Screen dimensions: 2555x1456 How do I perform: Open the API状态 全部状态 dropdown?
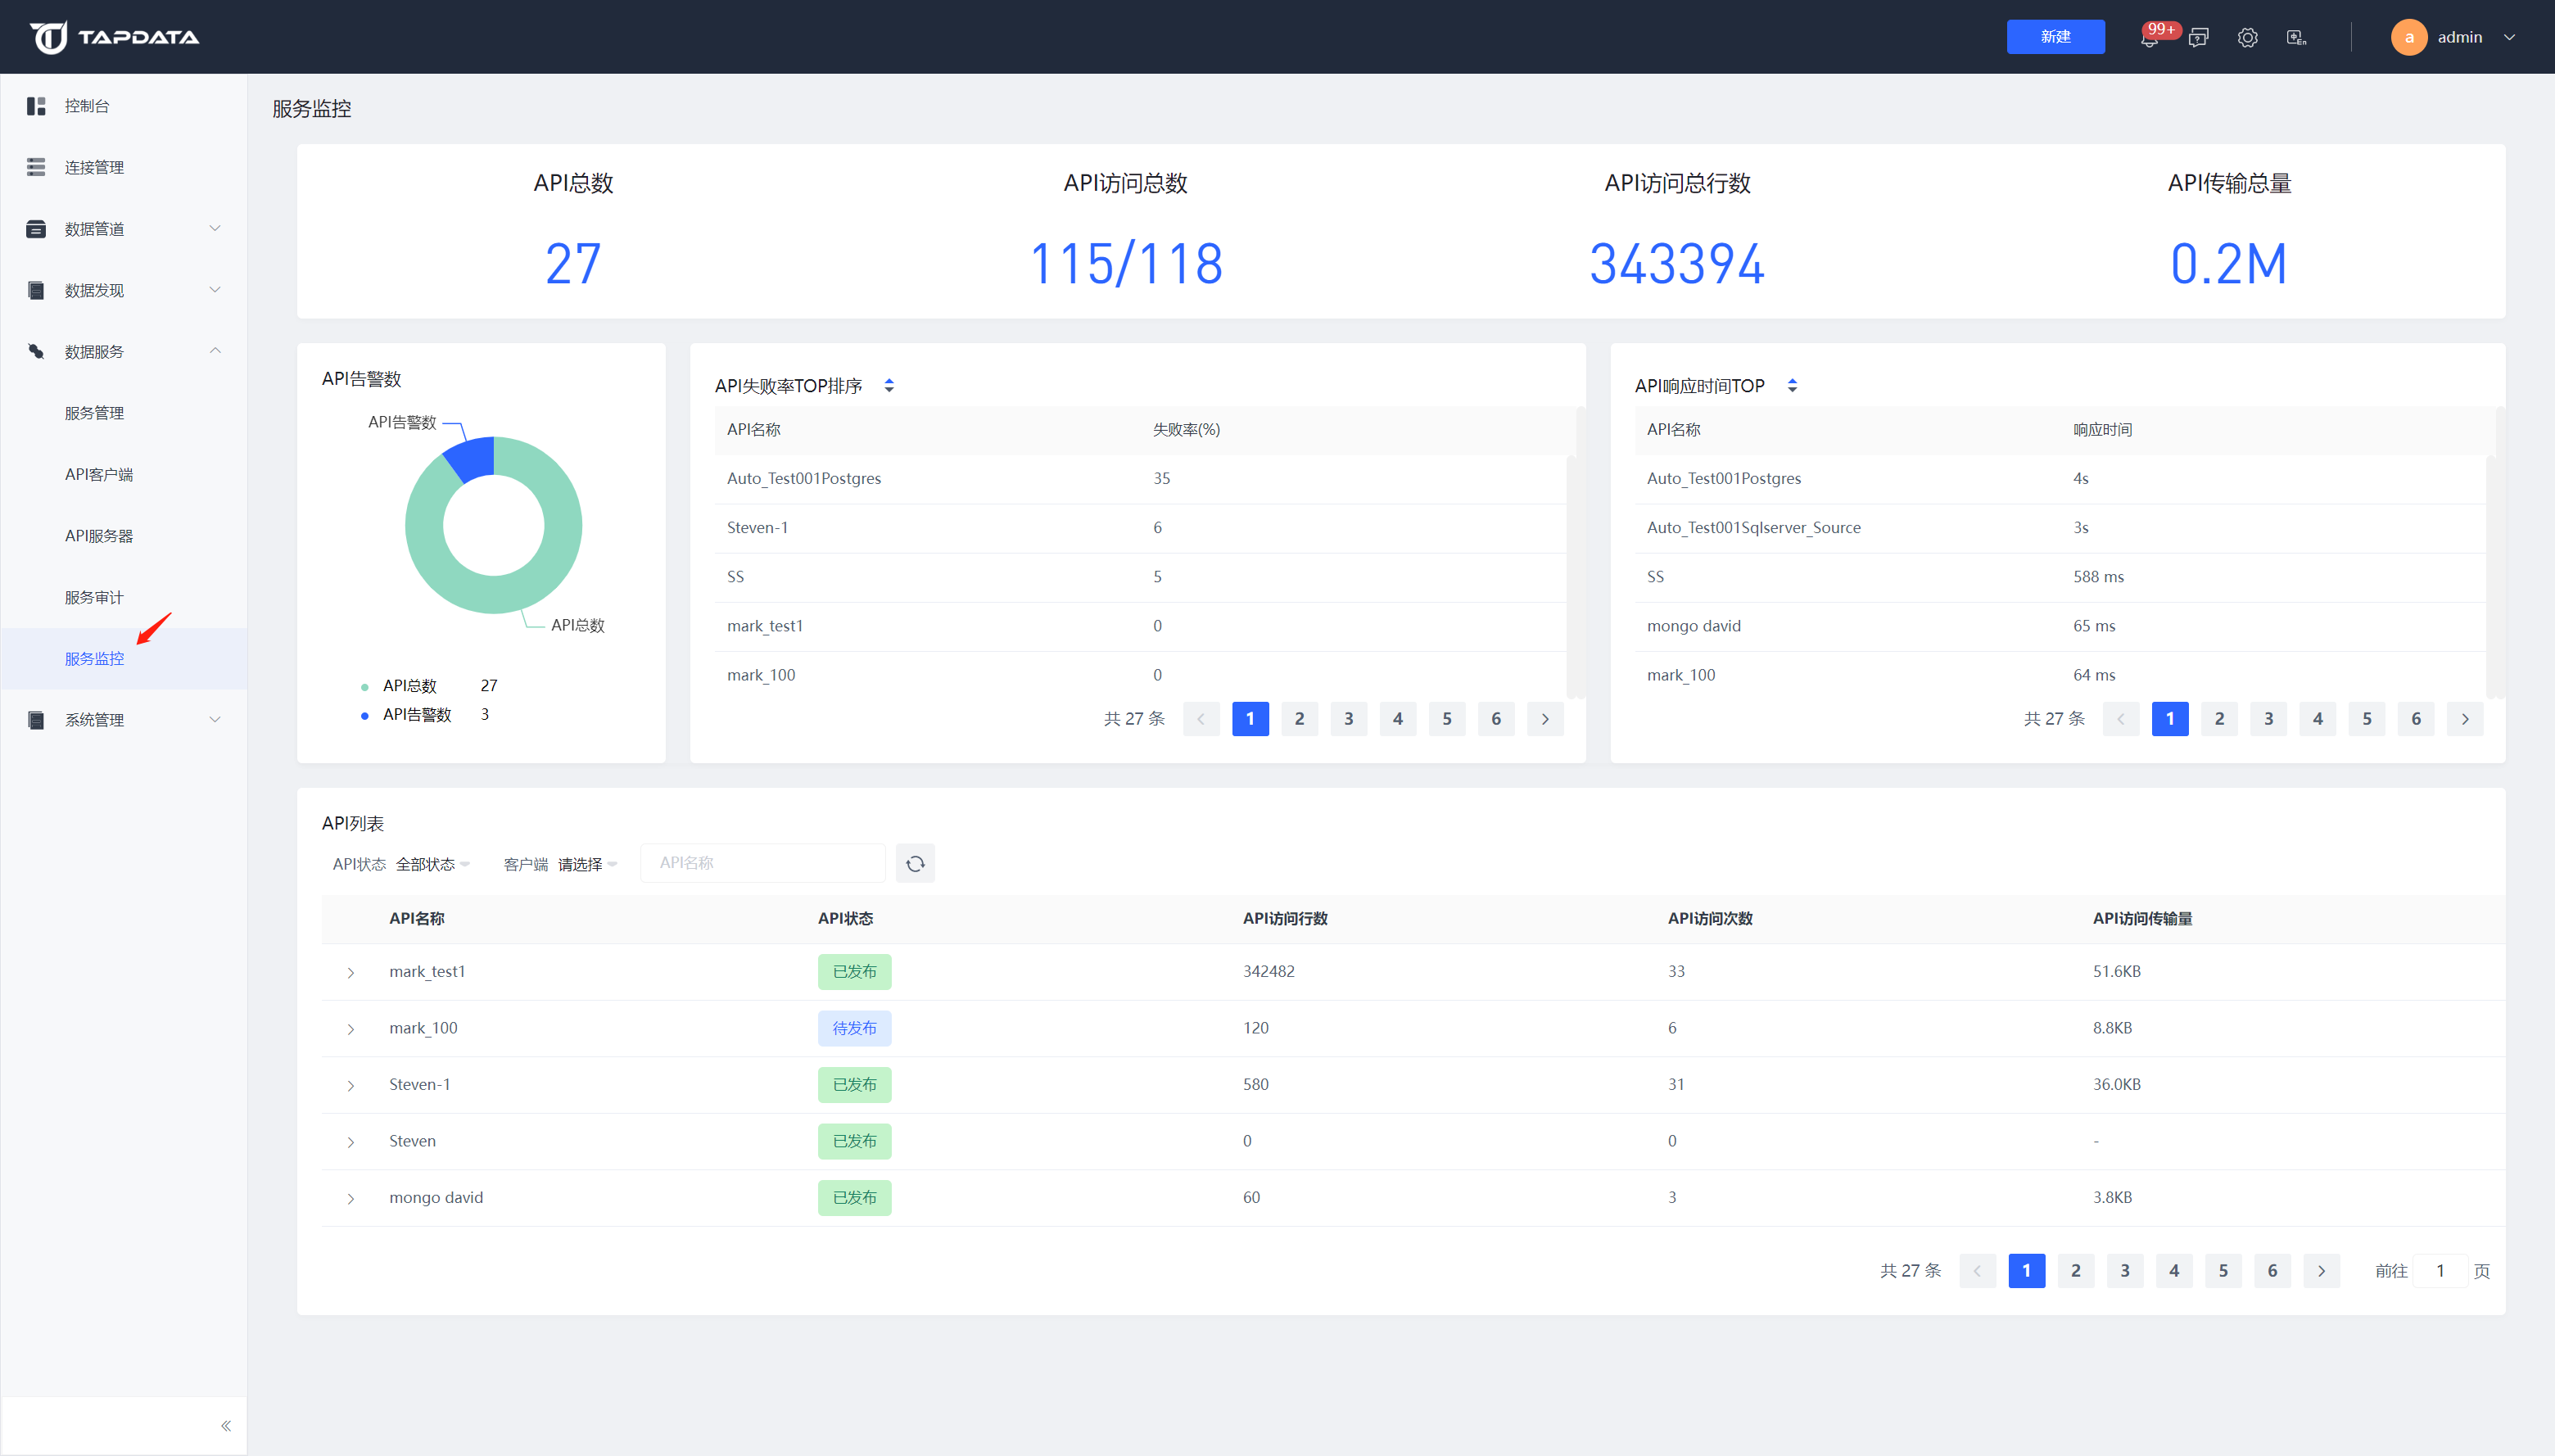432,864
